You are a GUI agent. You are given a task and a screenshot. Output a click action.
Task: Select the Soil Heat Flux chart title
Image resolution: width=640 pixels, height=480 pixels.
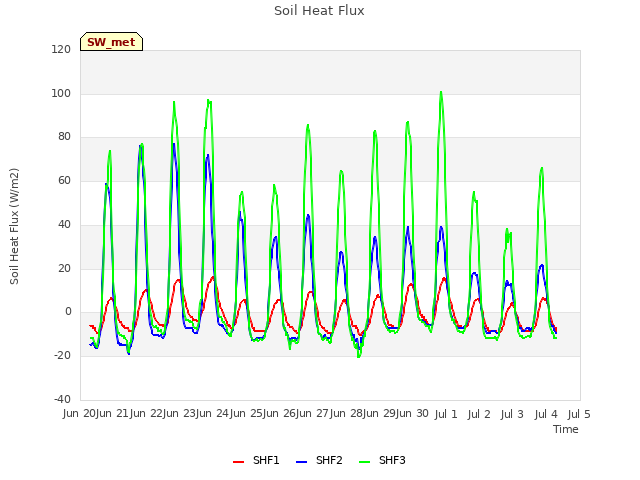[x=319, y=11]
